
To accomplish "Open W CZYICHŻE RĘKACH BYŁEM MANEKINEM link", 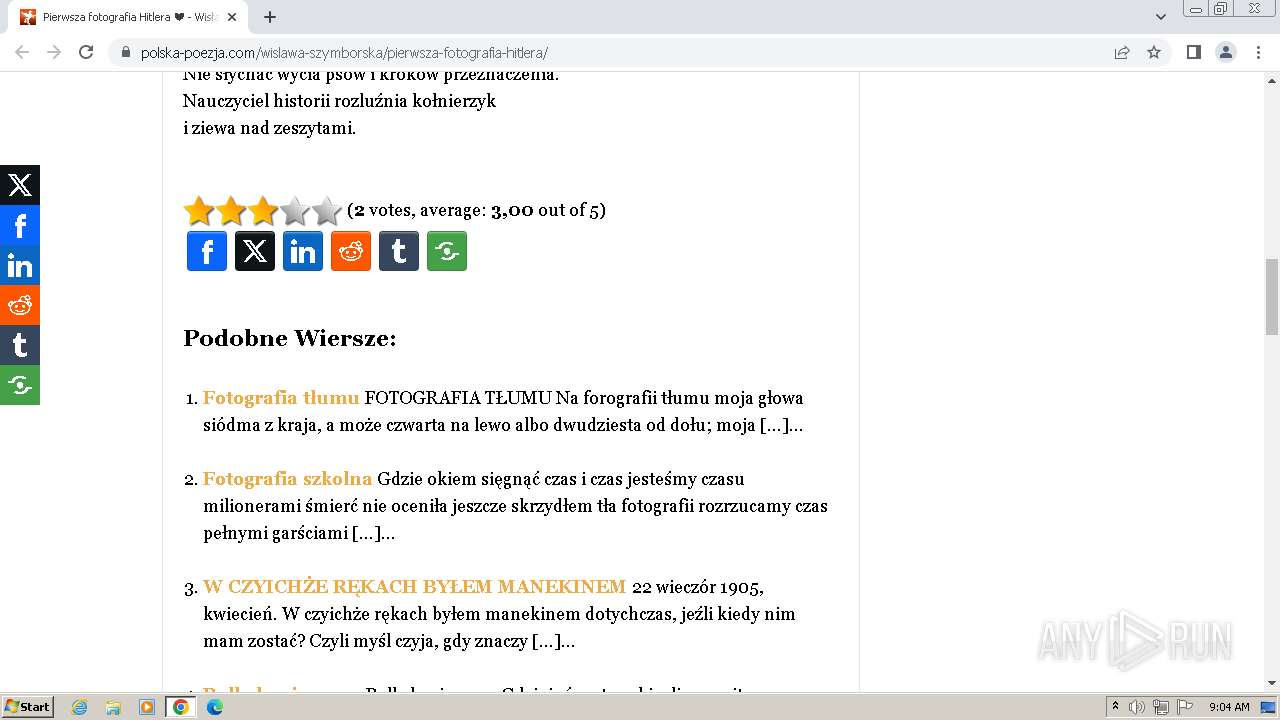I will tap(415, 587).
